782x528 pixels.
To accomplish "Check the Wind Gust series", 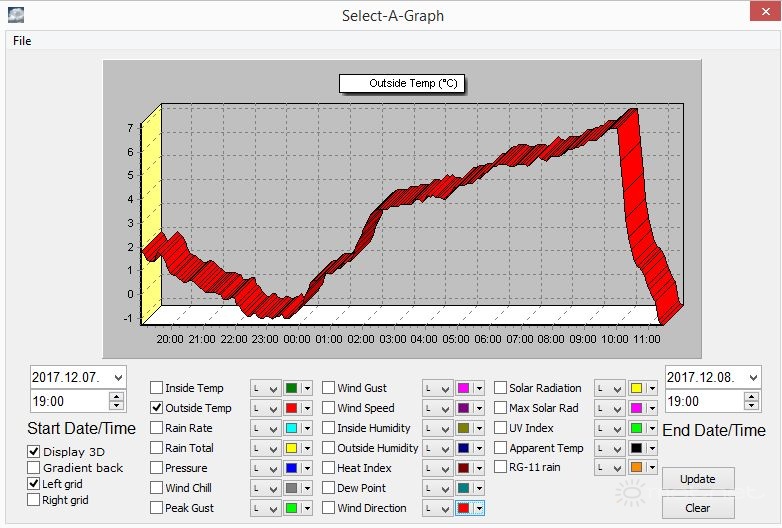I will click(x=329, y=388).
